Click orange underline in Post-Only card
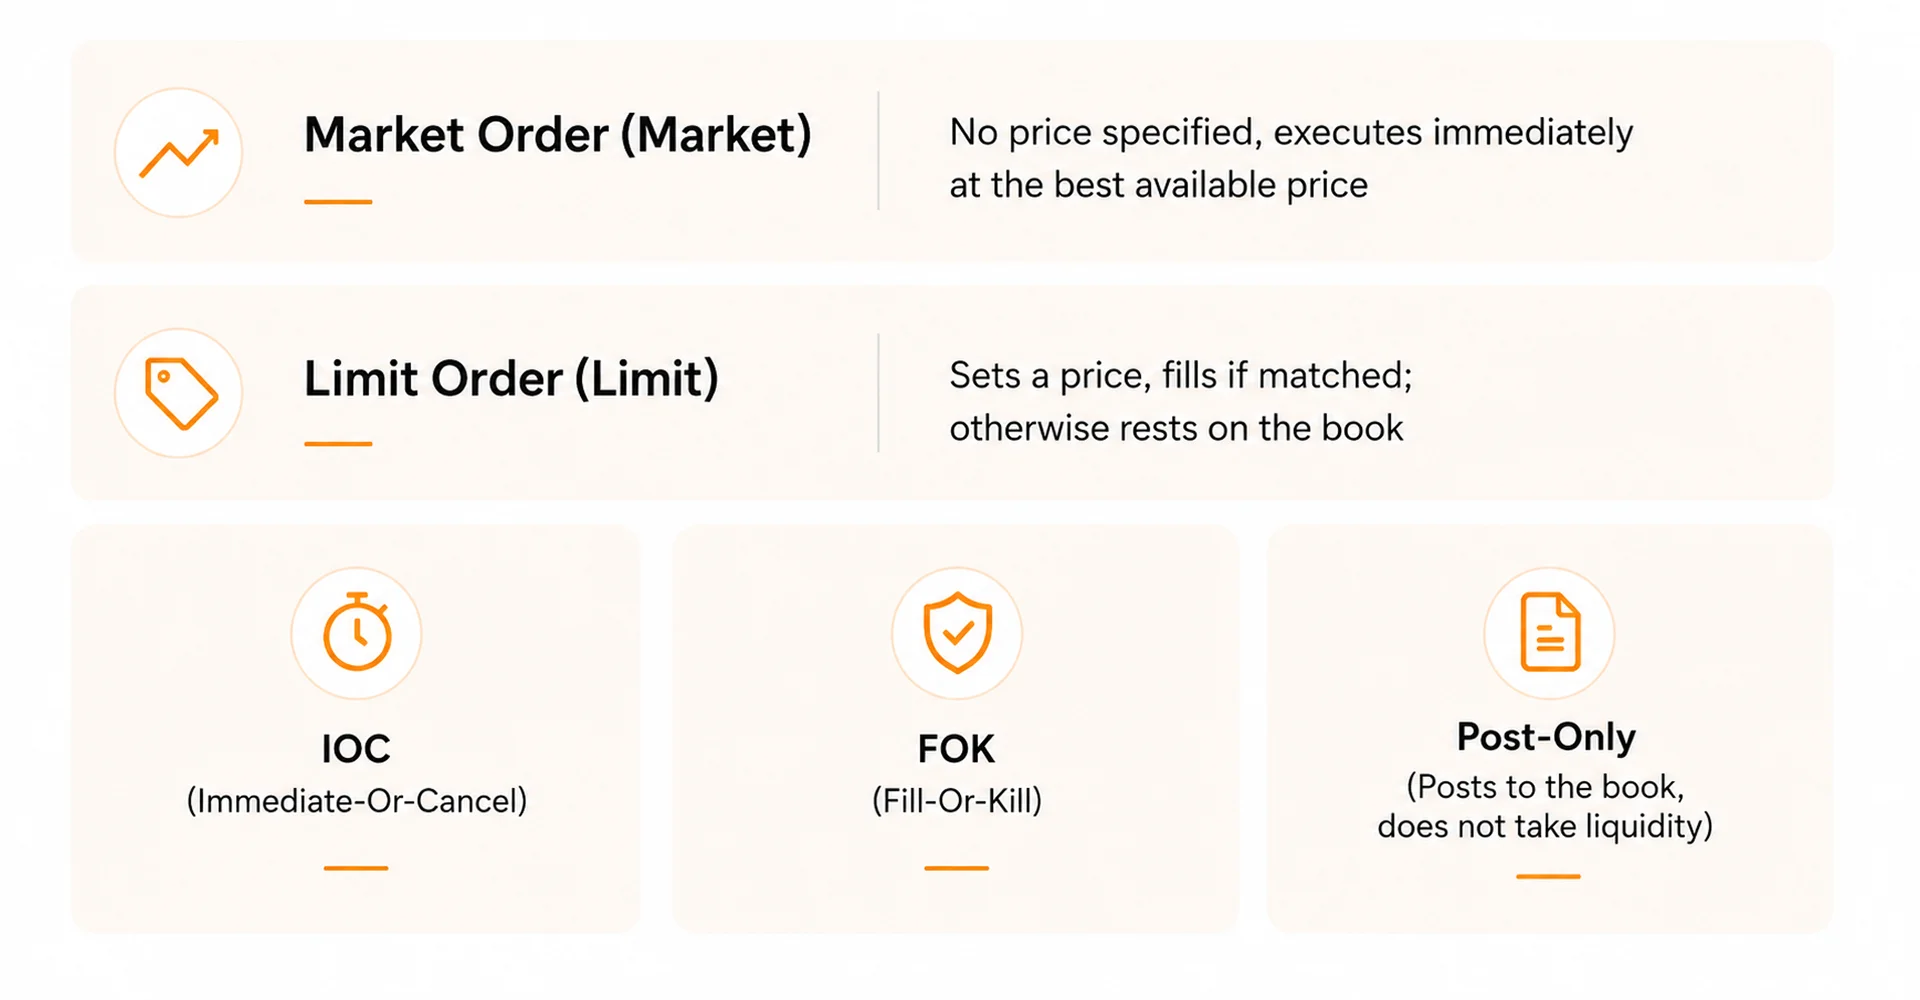 click(x=1548, y=876)
